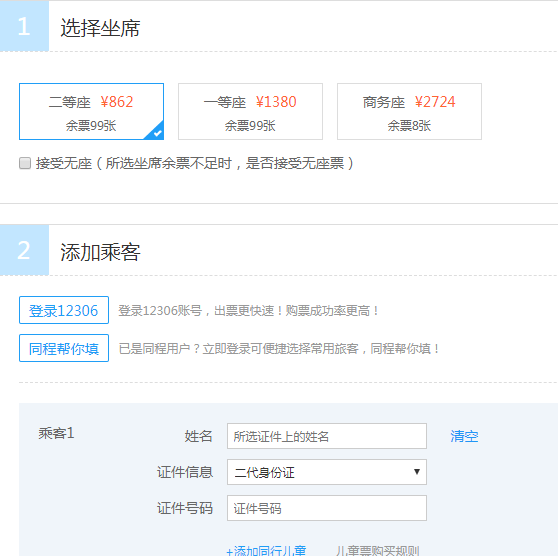Image resolution: width=558 pixels, height=556 pixels.
Task: Focus the 证件号码 input field
Action: click(327, 508)
